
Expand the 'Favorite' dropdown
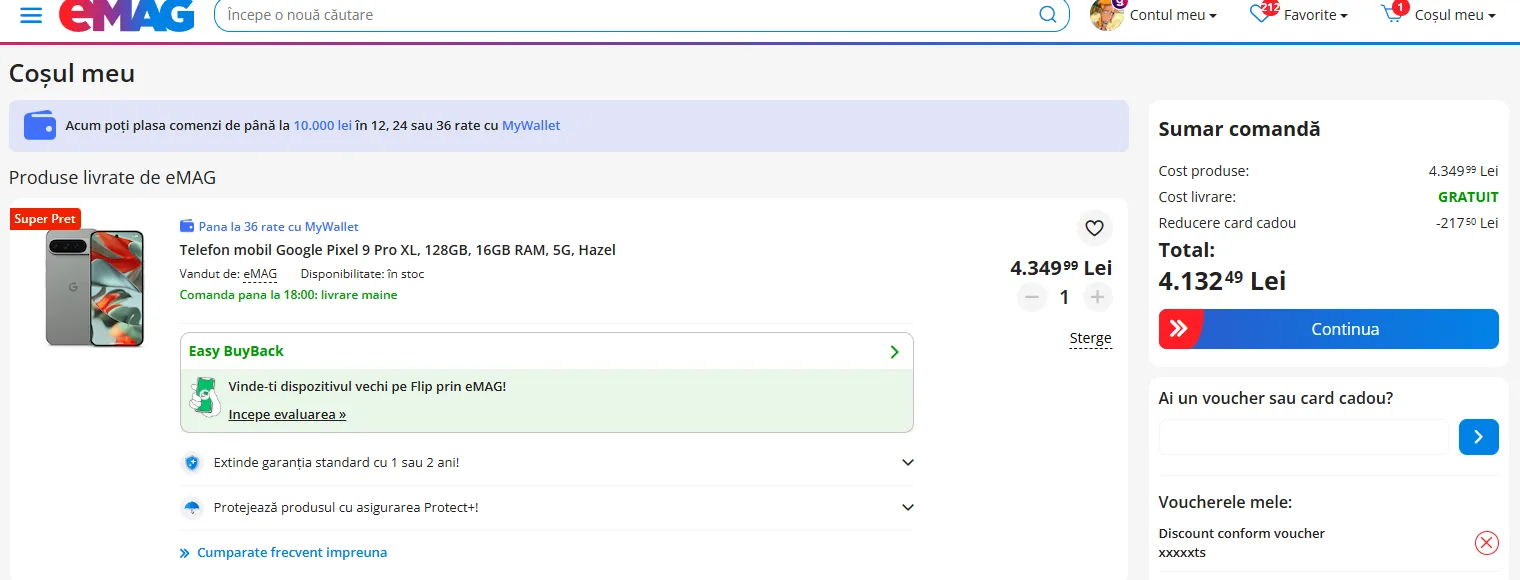pyautogui.click(x=1316, y=15)
